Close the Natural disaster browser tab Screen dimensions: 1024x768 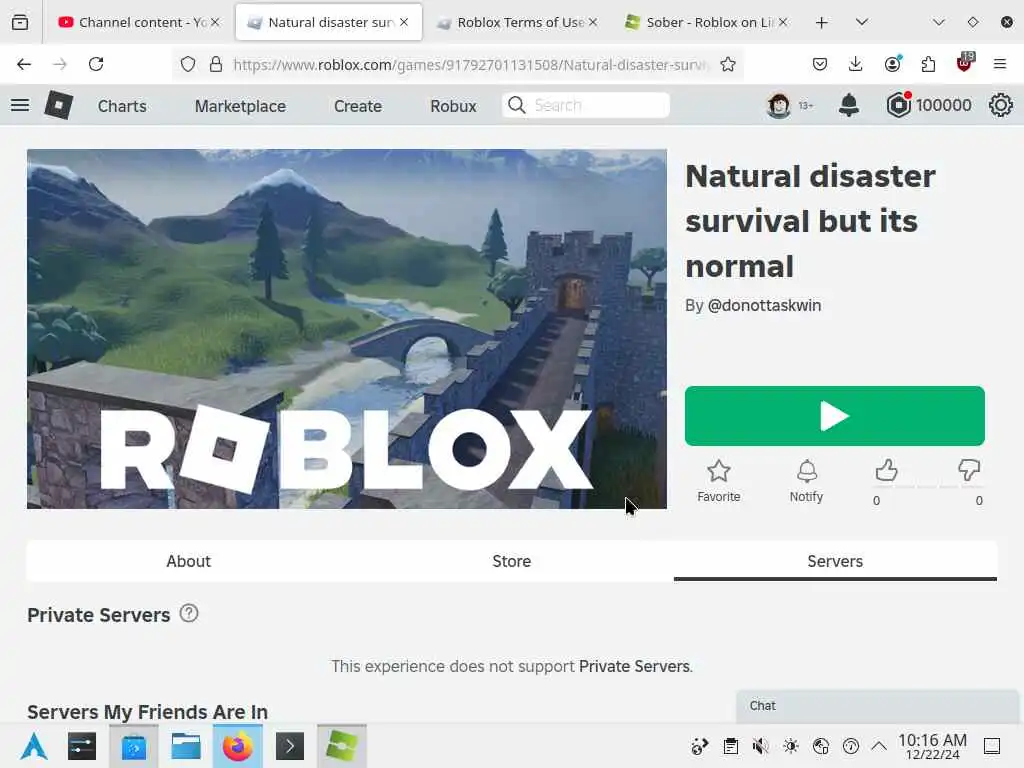[x=404, y=22]
